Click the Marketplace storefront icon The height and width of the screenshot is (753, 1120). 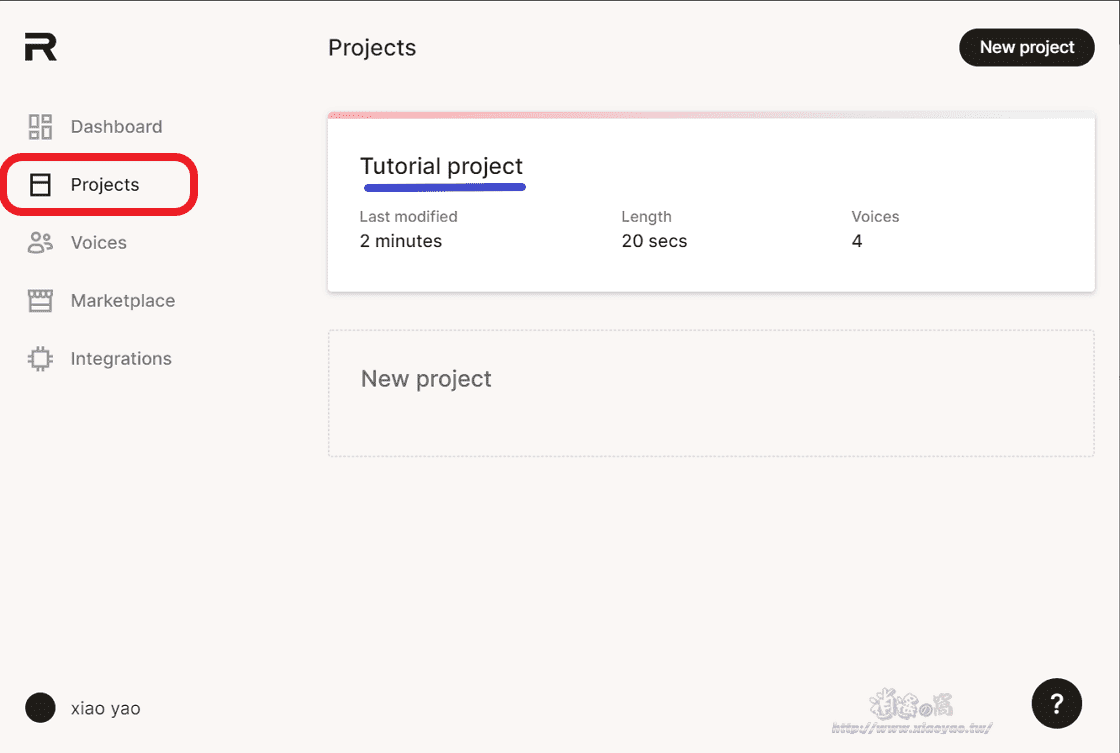click(40, 301)
